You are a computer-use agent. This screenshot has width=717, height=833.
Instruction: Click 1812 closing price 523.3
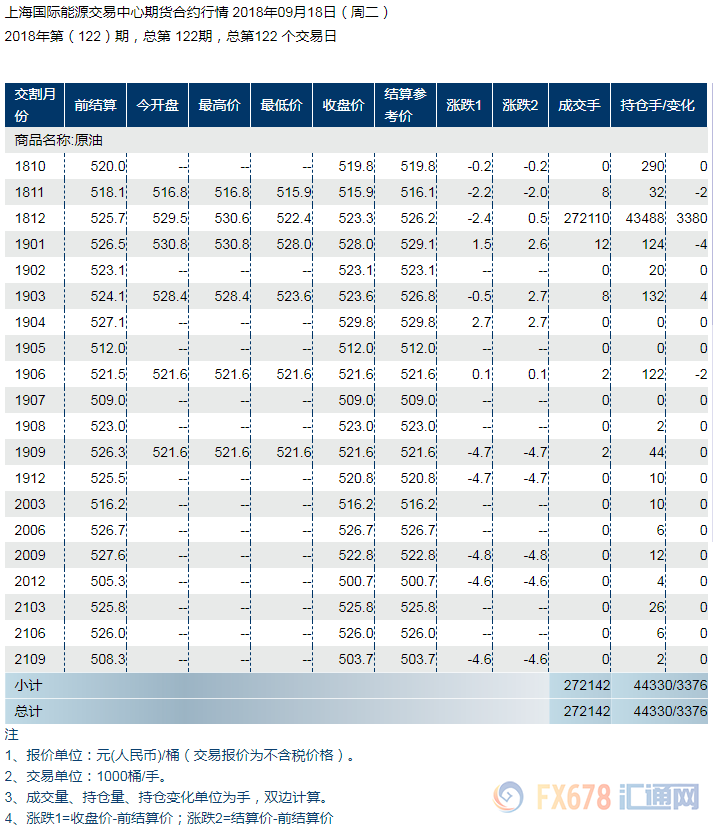(x=356, y=218)
